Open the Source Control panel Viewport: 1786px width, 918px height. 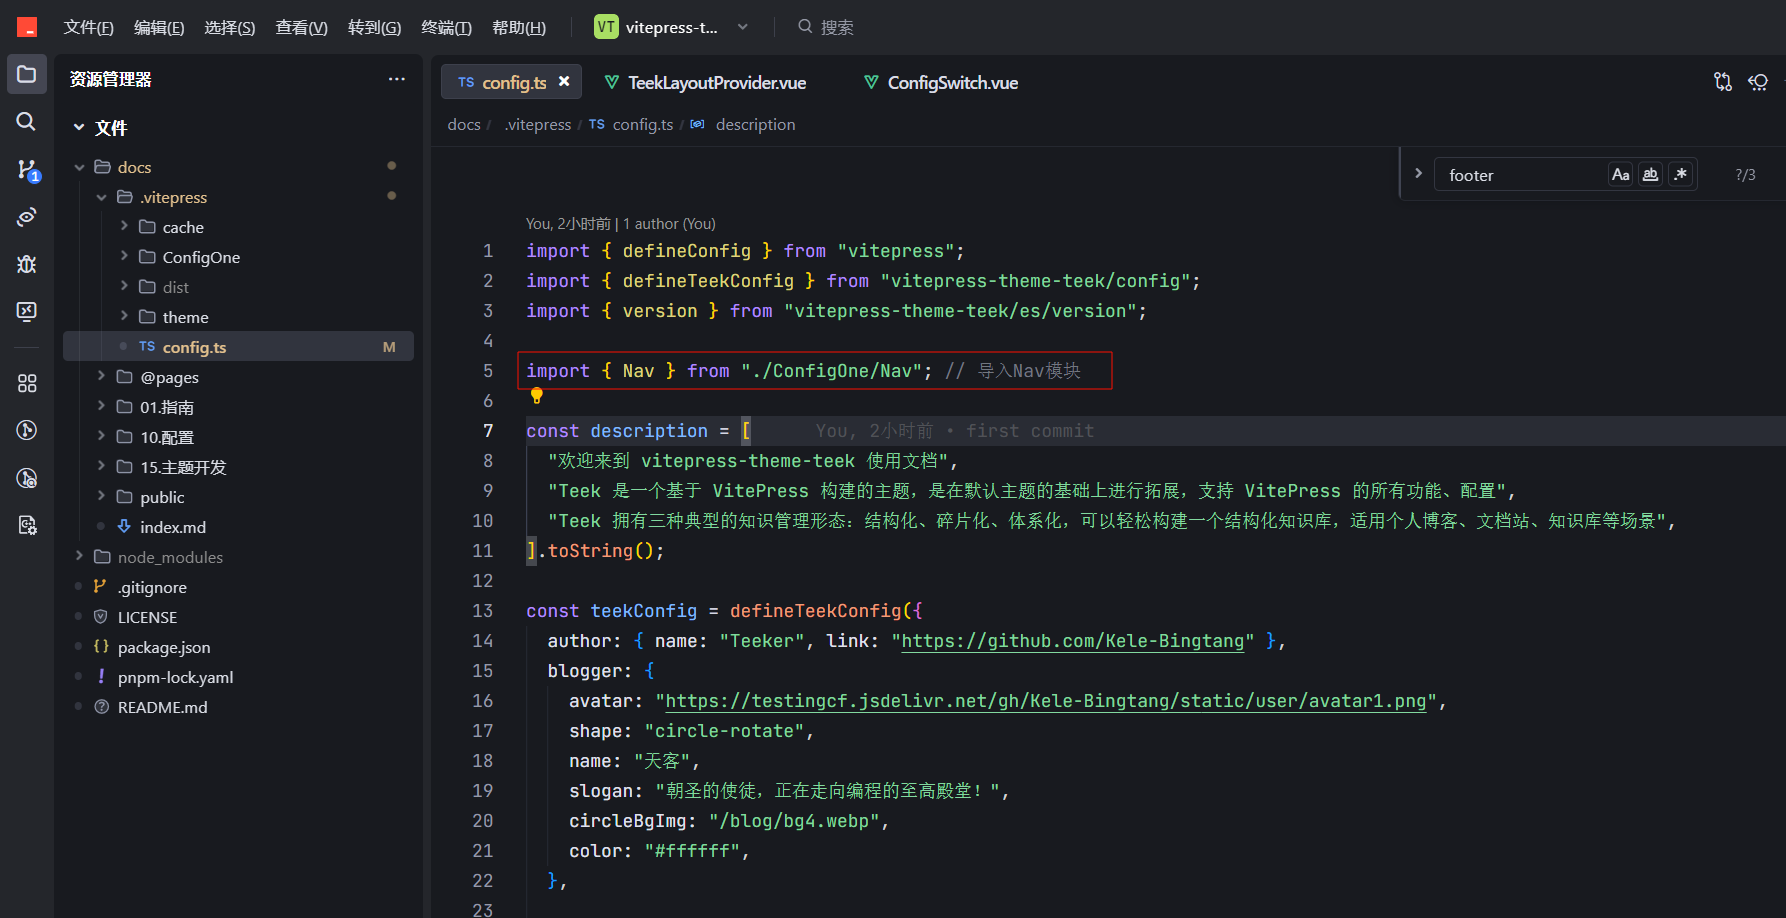tap(27, 169)
